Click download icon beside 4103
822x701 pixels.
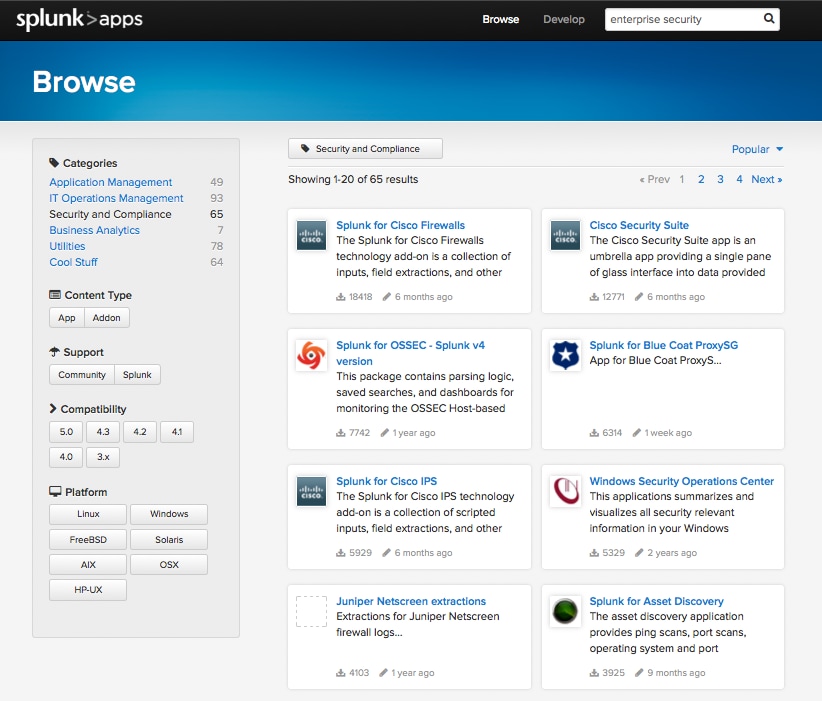pyautogui.click(x=341, y=673)
